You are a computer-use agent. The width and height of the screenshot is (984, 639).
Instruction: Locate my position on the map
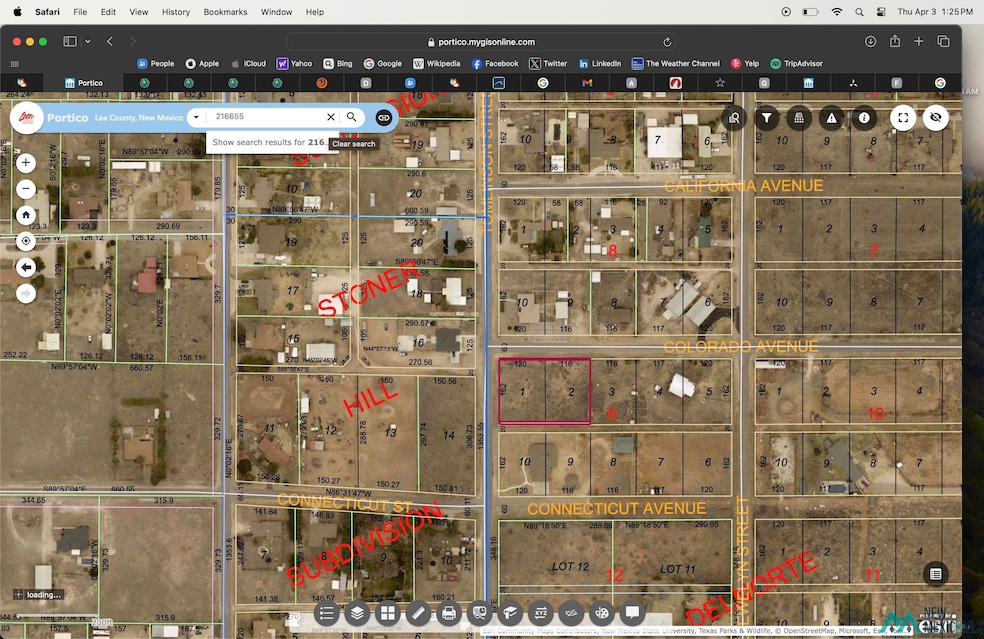click(x=26, y=241)
